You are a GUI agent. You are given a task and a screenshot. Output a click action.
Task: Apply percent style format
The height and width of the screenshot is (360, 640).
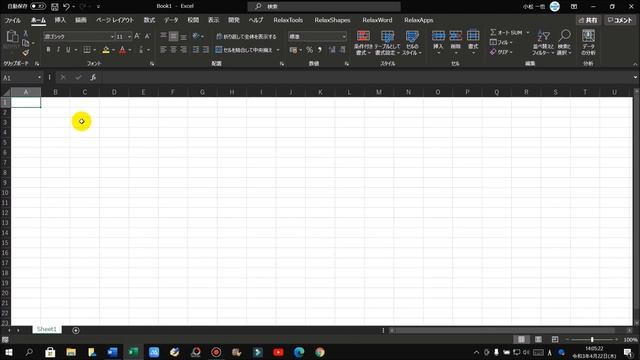click(309, 50)
